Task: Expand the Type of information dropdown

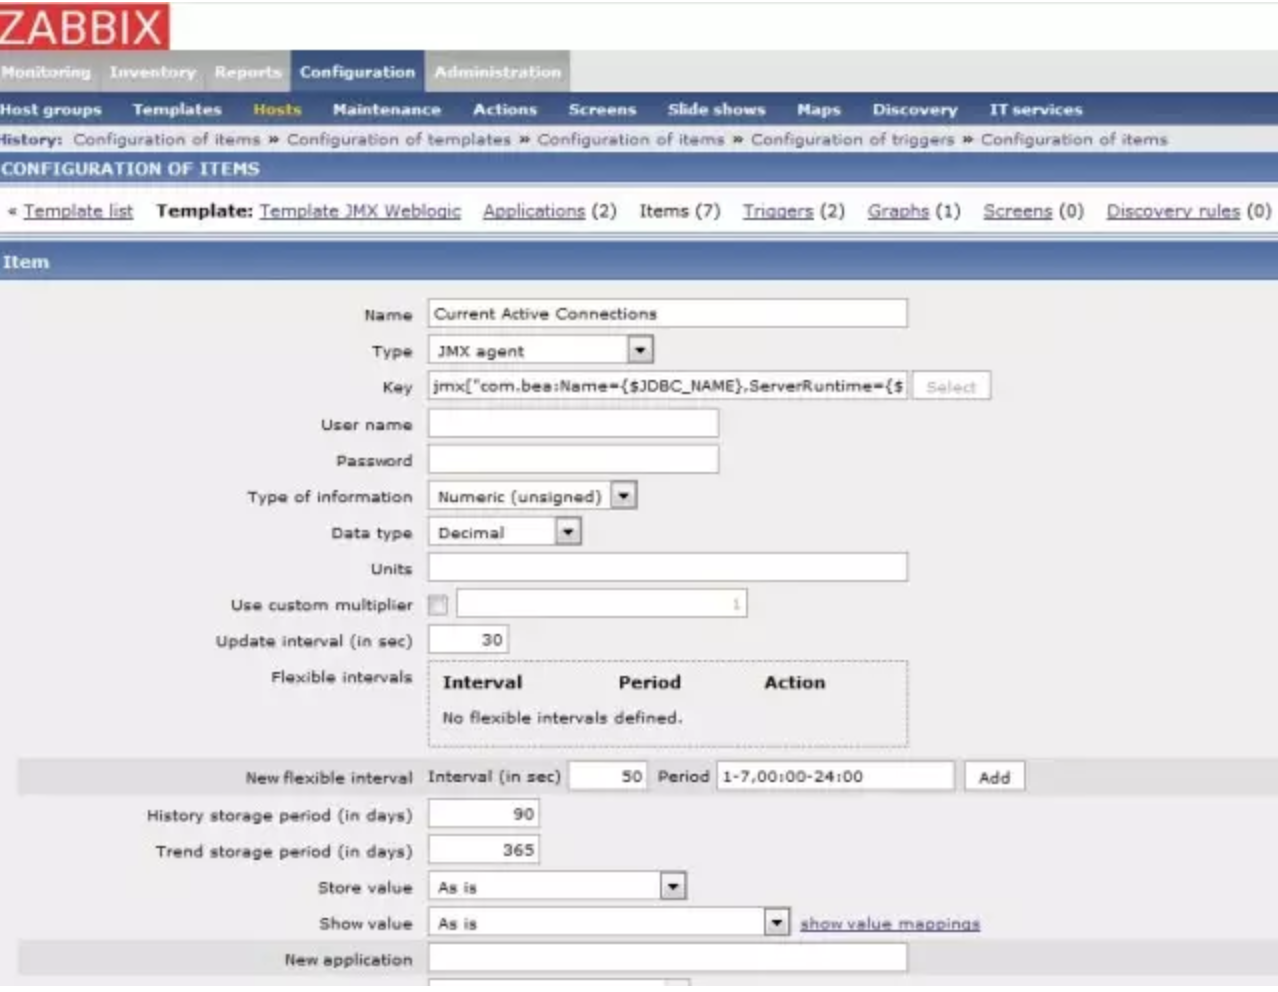Action: point(532,496)
